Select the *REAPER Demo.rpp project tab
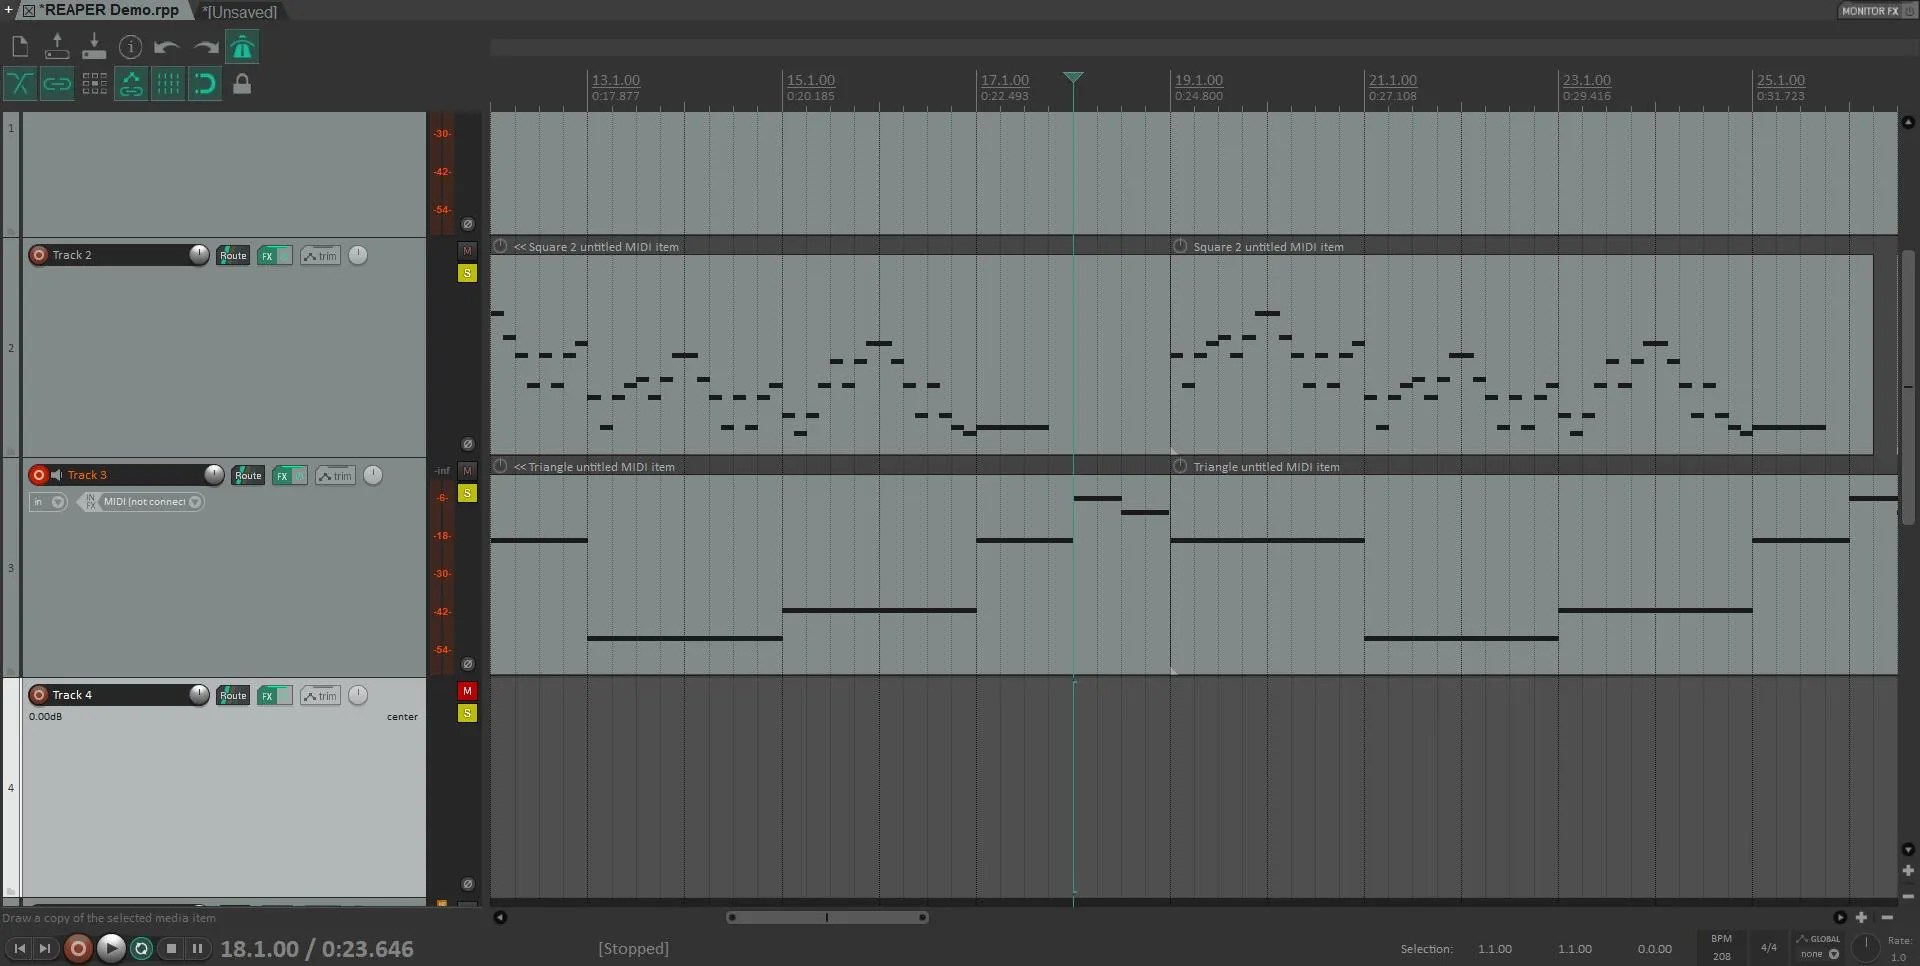The height and width of the screenshot is (966, 1920). [x=105, y=10]
